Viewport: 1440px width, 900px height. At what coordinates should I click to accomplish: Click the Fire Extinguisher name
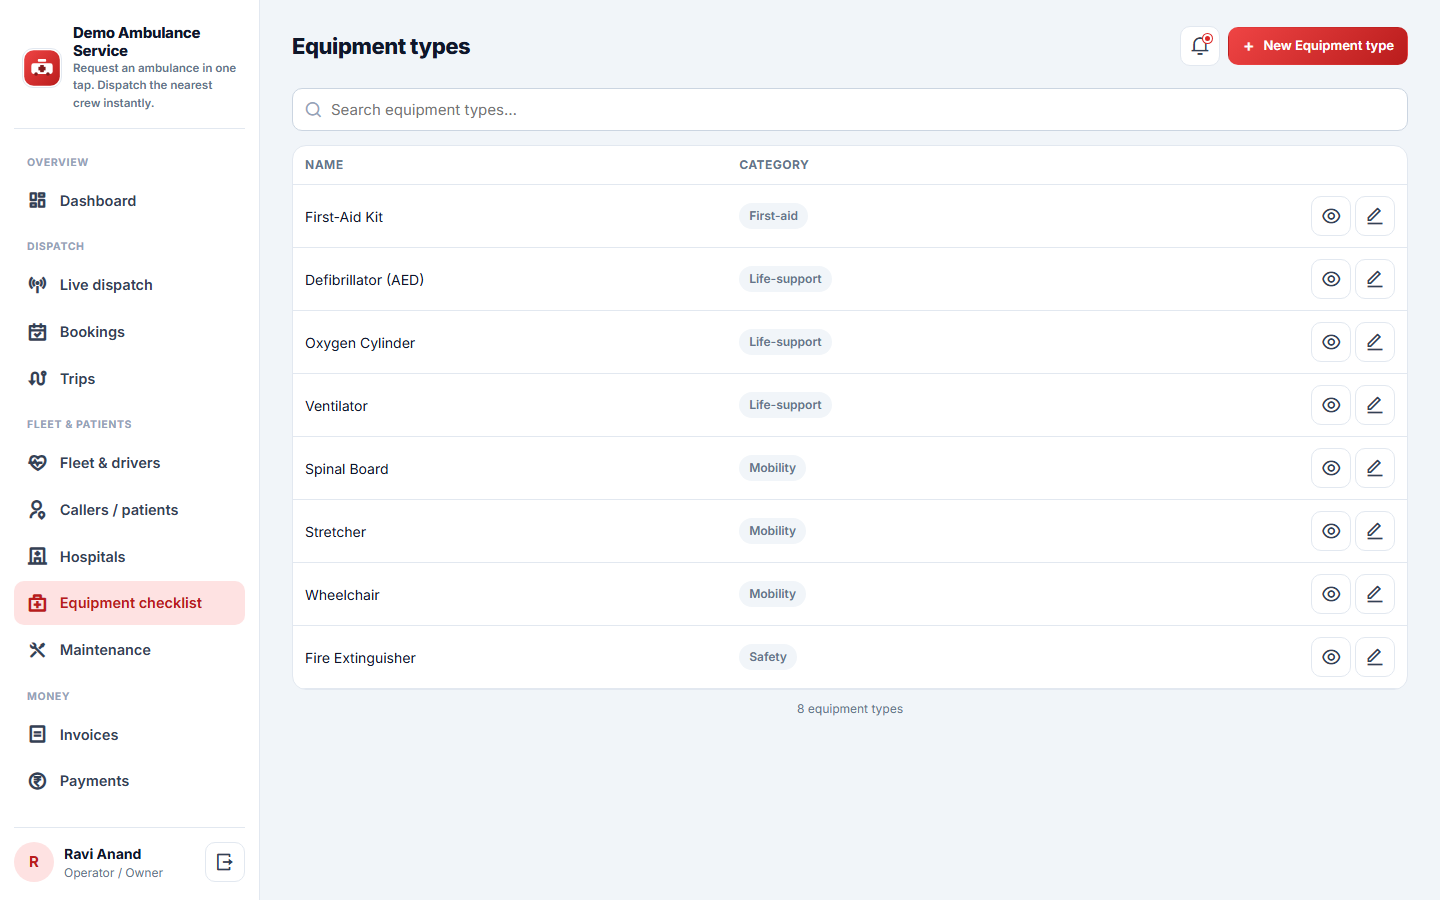pyautogui.click(x=360, y=658)
